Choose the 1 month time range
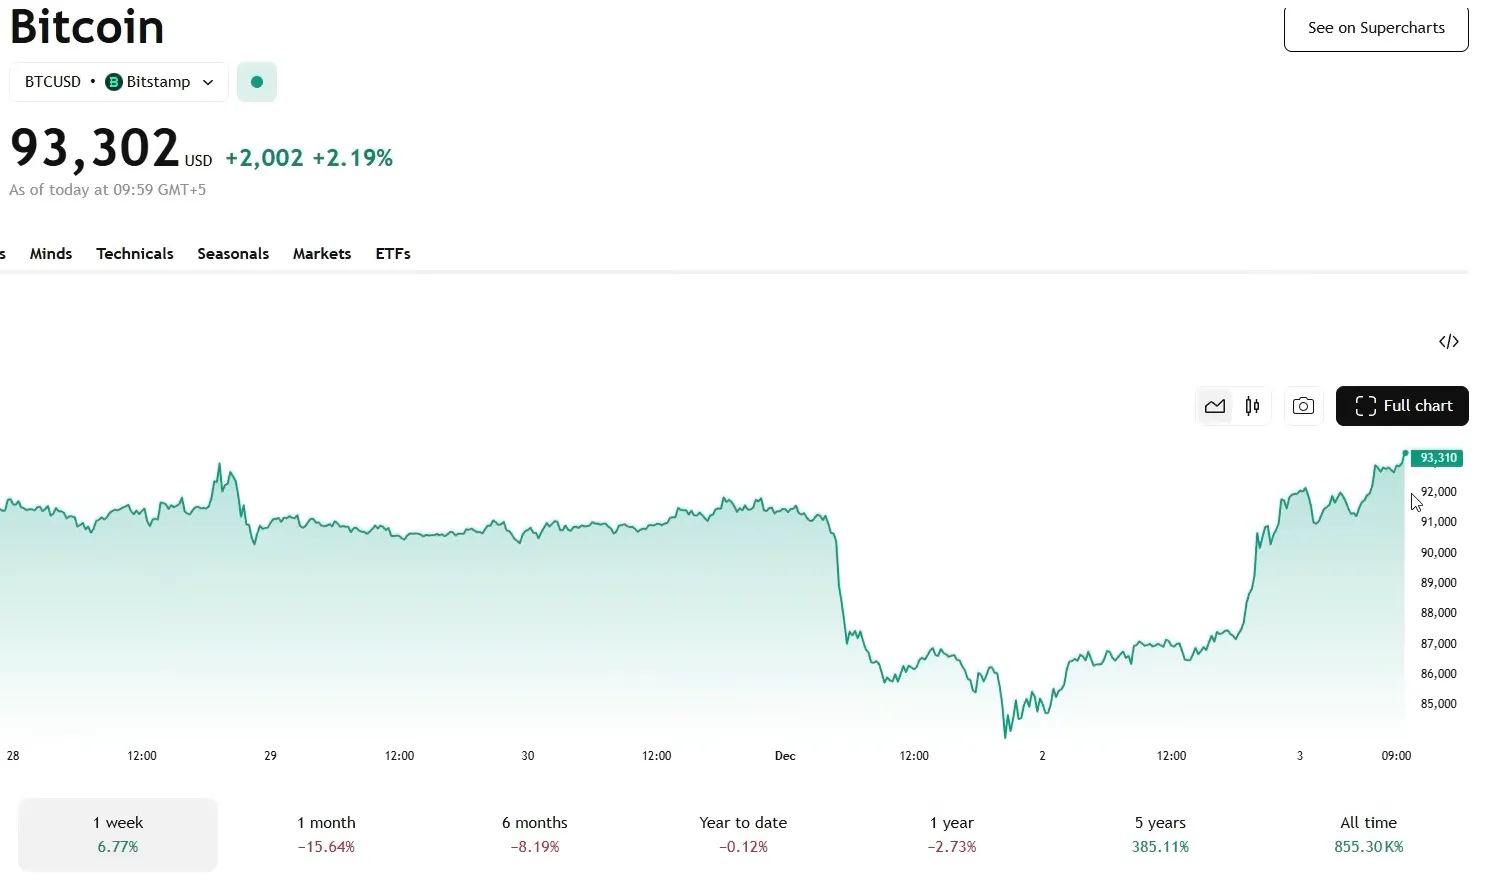This screenshot has width=1486, height=877. 326,834
